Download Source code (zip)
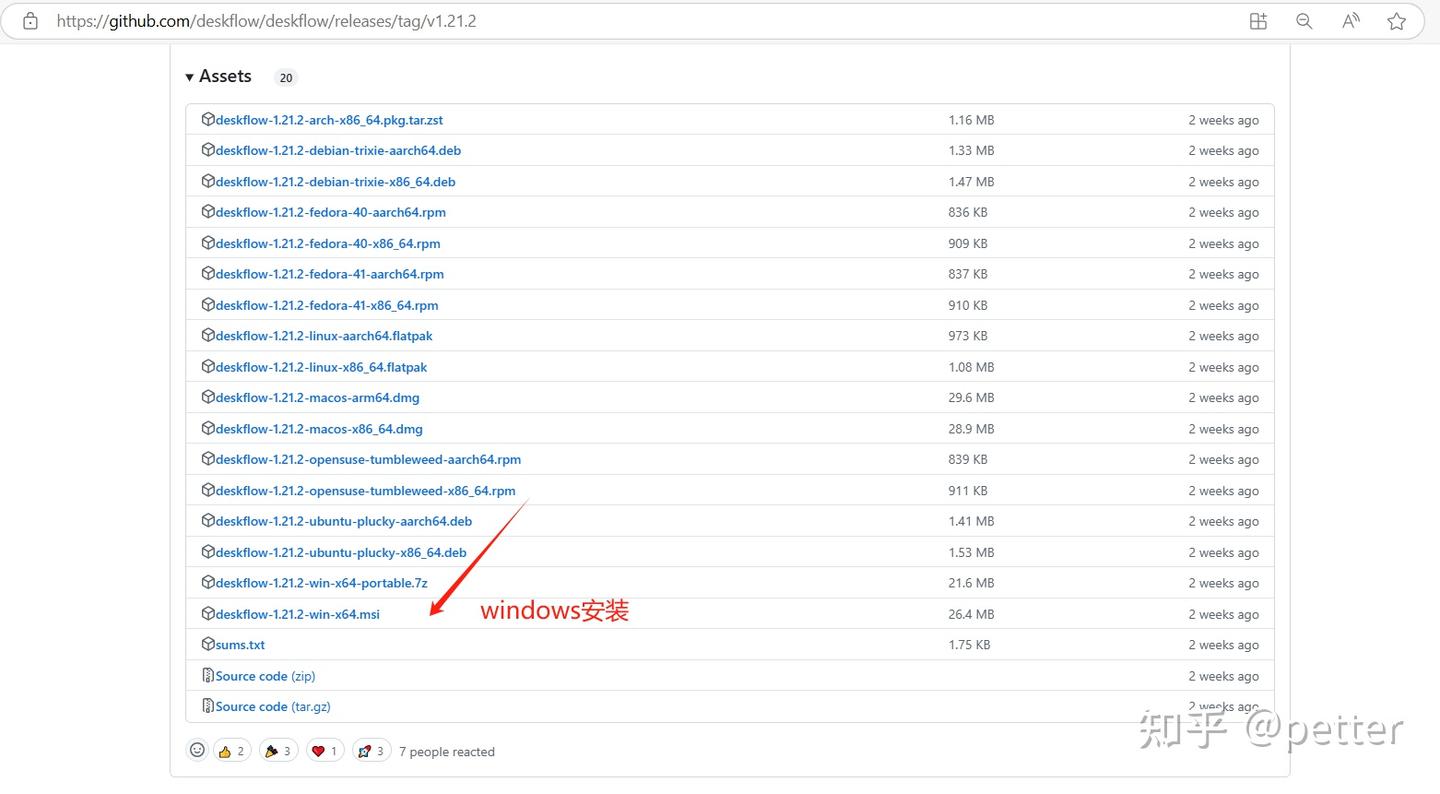Viewport: 1440px width, 794px height. pyautogui.click(x=265, y=676)
